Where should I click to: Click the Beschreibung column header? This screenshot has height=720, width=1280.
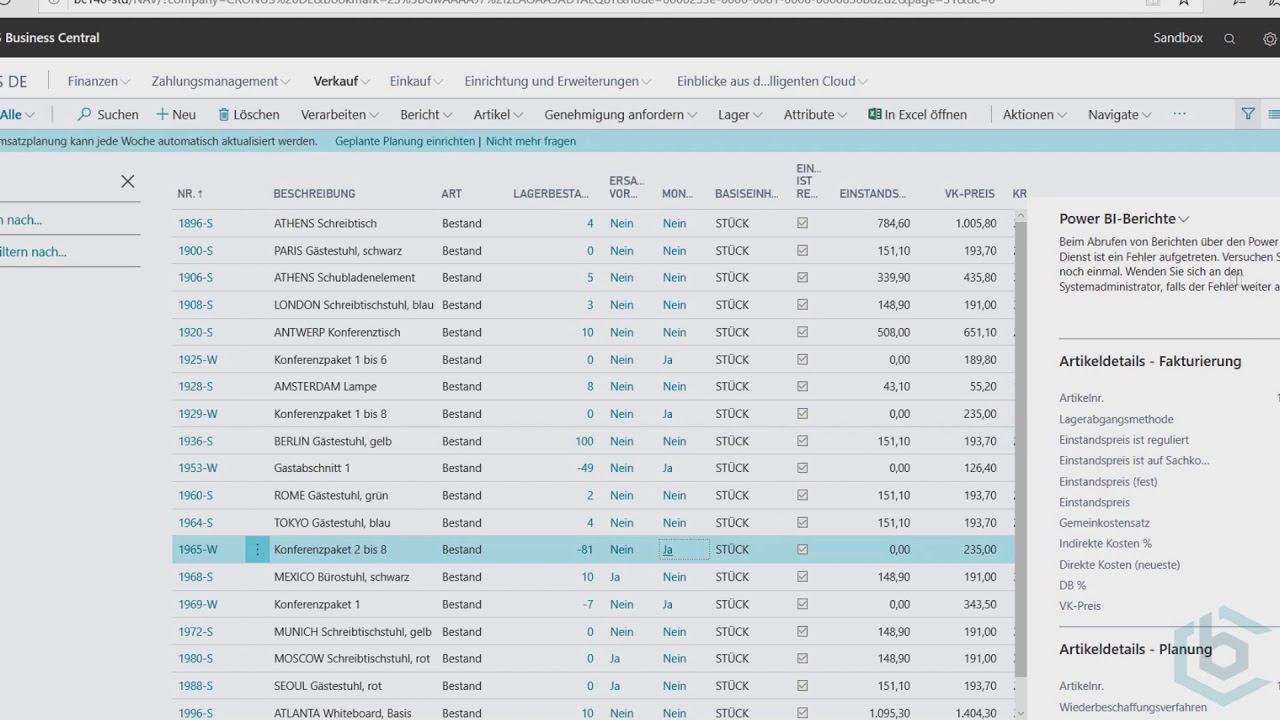coord(314,193)
